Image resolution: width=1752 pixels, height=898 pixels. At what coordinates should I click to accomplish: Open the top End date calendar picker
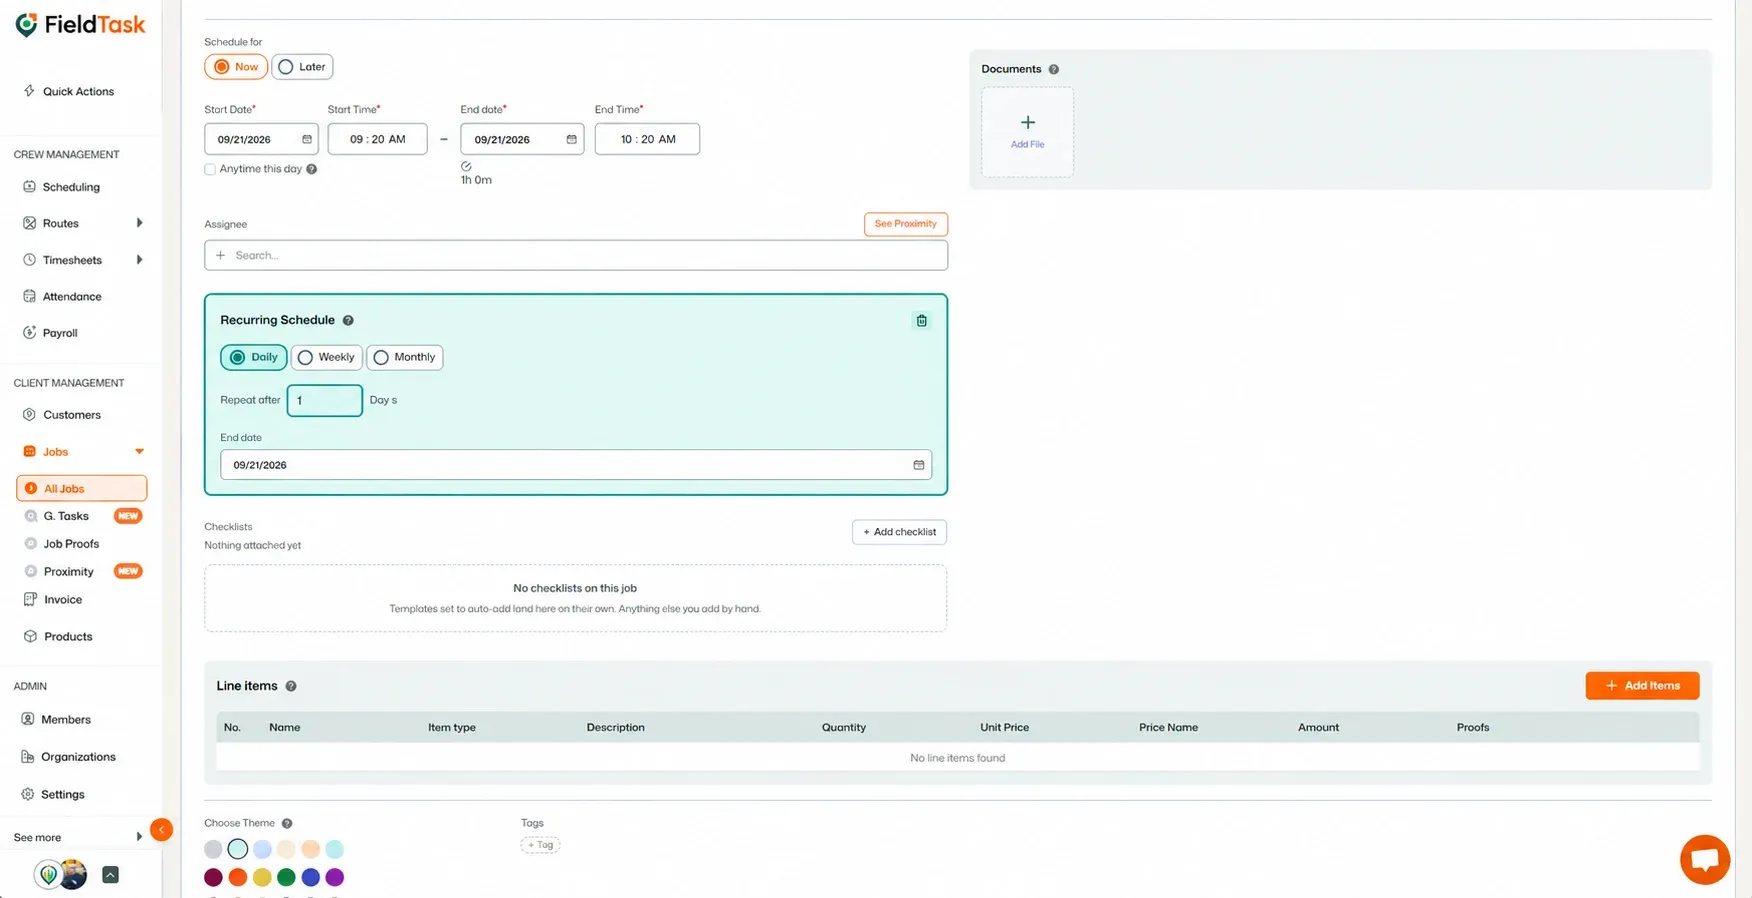(x=572, y=139)
